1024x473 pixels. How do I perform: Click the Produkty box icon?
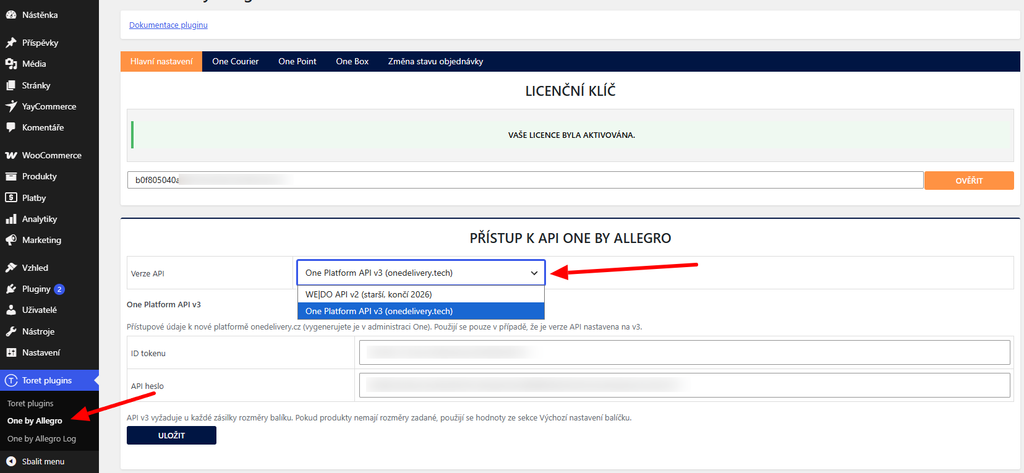pyautogui.click(x=10, y=176)
